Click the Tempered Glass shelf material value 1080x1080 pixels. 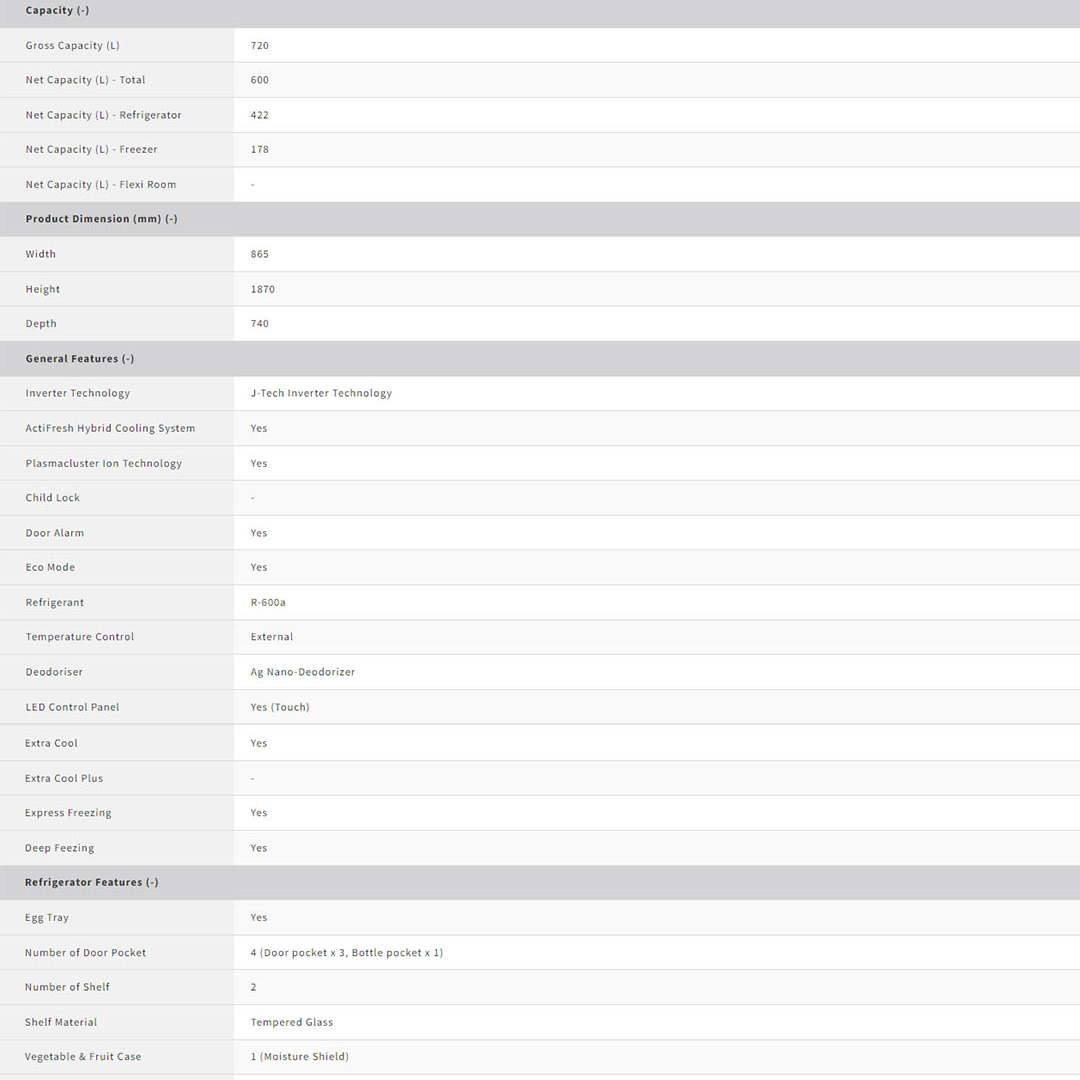tap(291, 1022)
